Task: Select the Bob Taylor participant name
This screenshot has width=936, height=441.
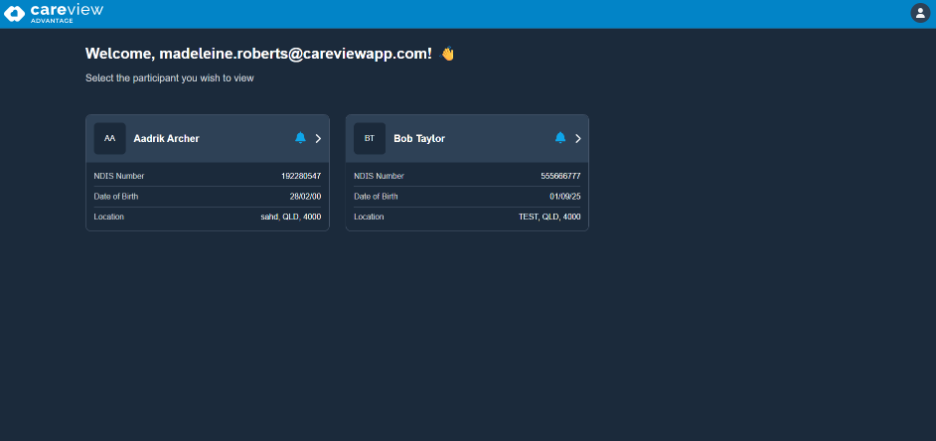Action: point(419,139)
